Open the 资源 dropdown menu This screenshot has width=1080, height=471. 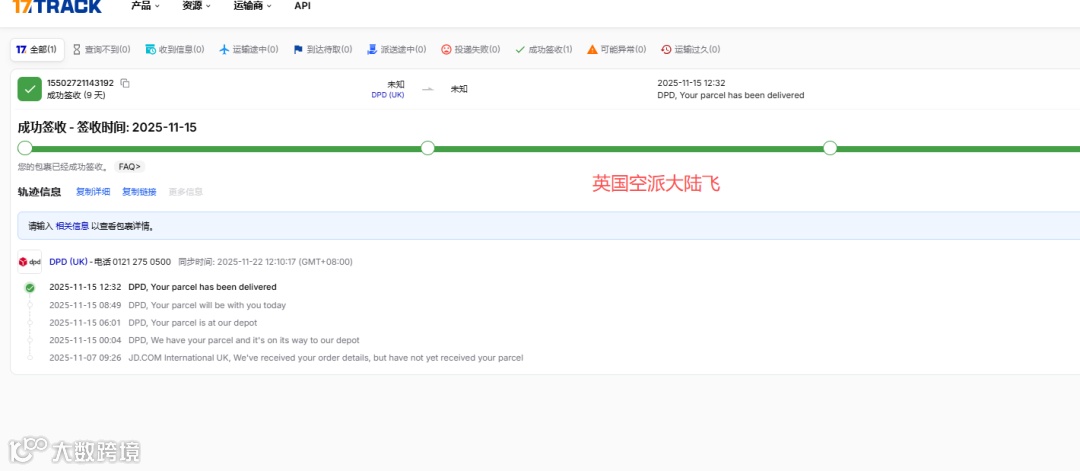click(x=196, y=6)
